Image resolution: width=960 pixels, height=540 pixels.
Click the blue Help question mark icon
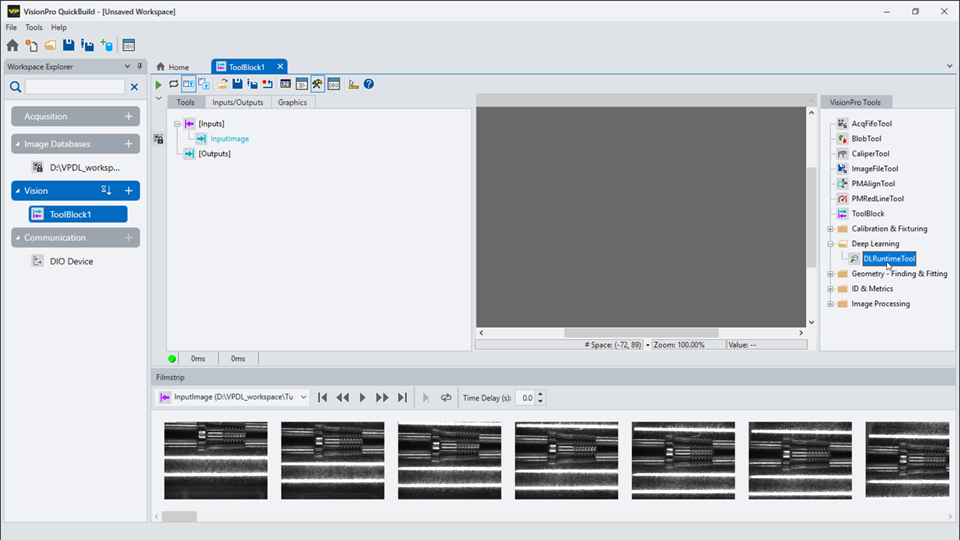(369, 85)
